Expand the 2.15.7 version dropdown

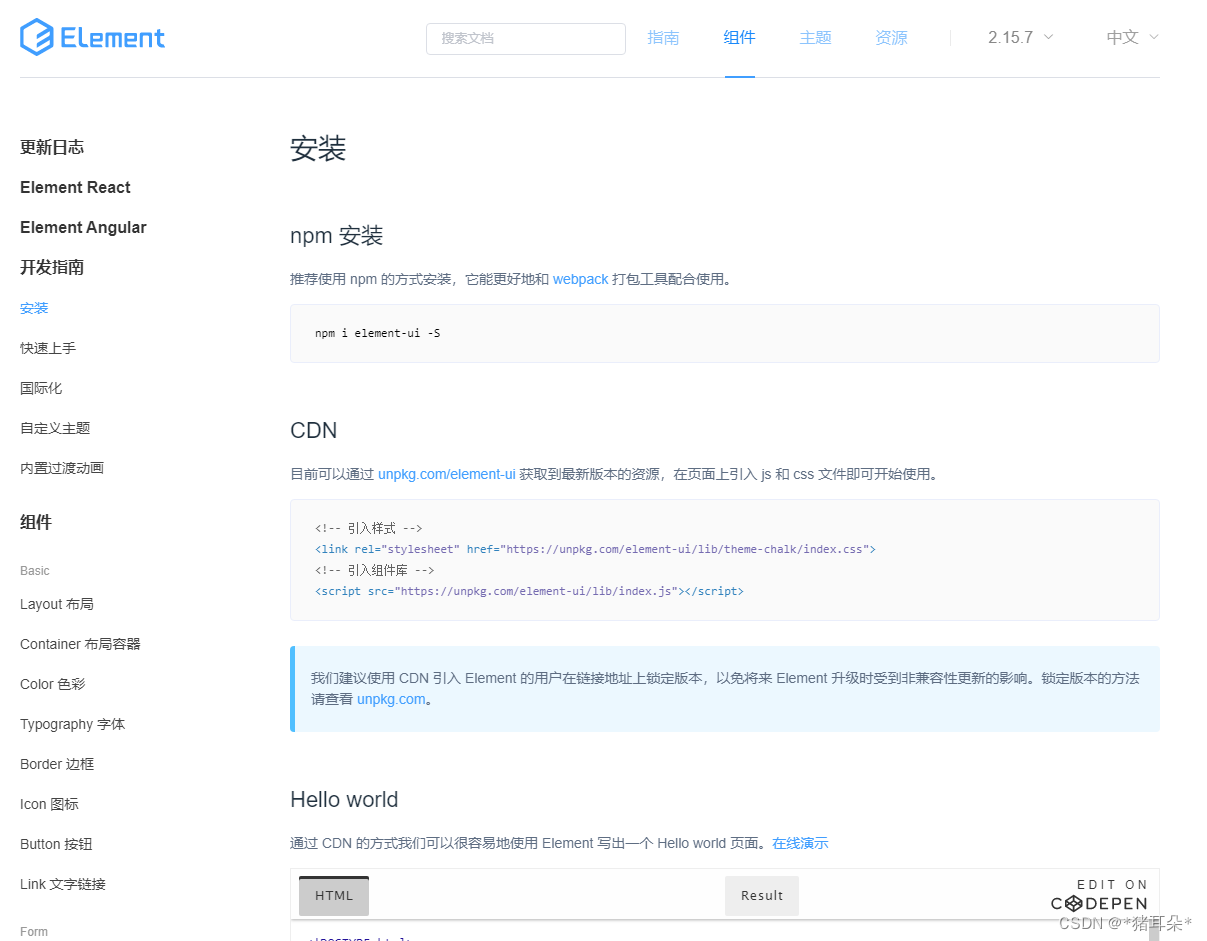pyautogui.click(x=1020, y=38)
